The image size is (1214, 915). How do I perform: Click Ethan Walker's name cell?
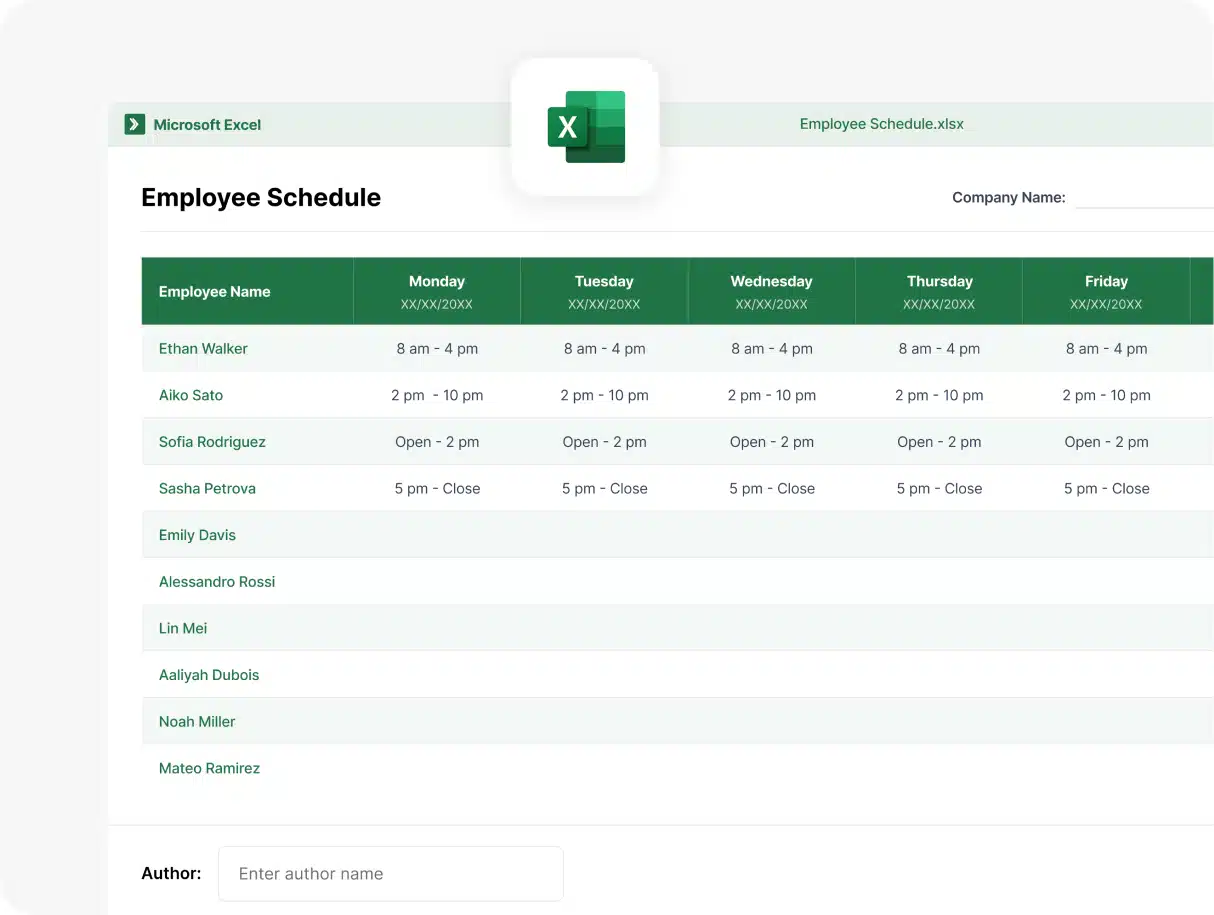(203, 349)
